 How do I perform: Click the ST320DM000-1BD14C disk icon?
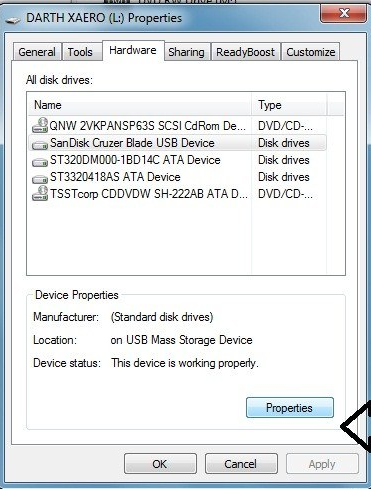click(40, 162)
